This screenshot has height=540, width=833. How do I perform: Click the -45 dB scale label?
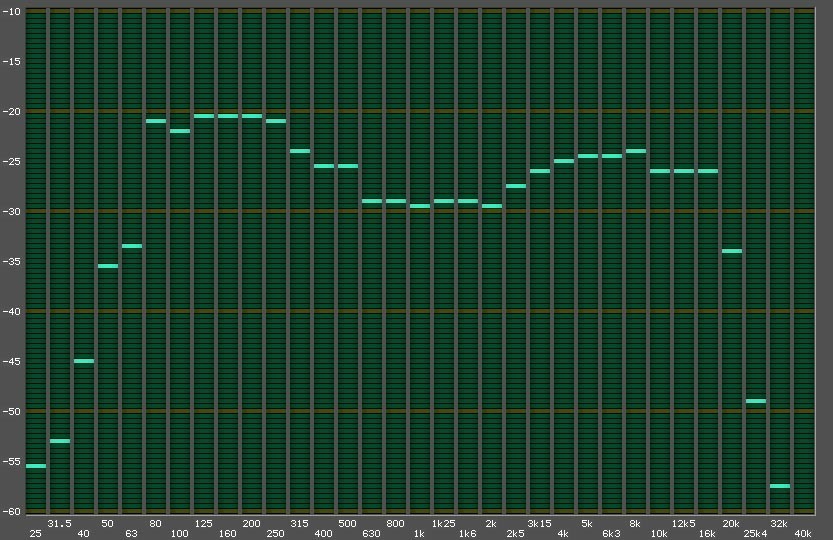11,361
